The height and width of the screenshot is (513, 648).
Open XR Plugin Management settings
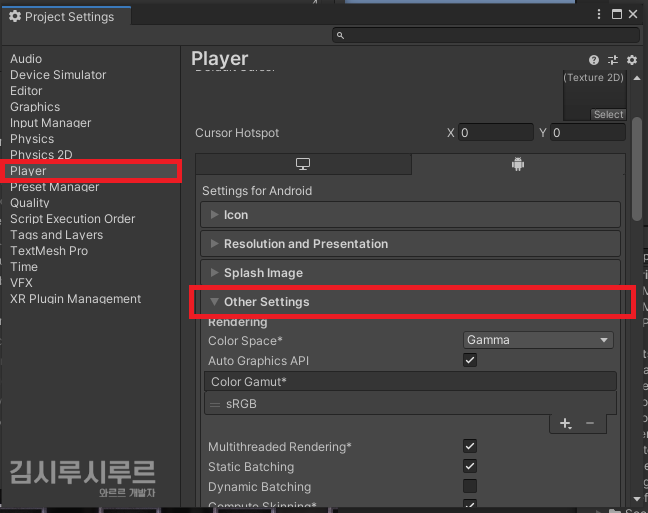(76, 299)
